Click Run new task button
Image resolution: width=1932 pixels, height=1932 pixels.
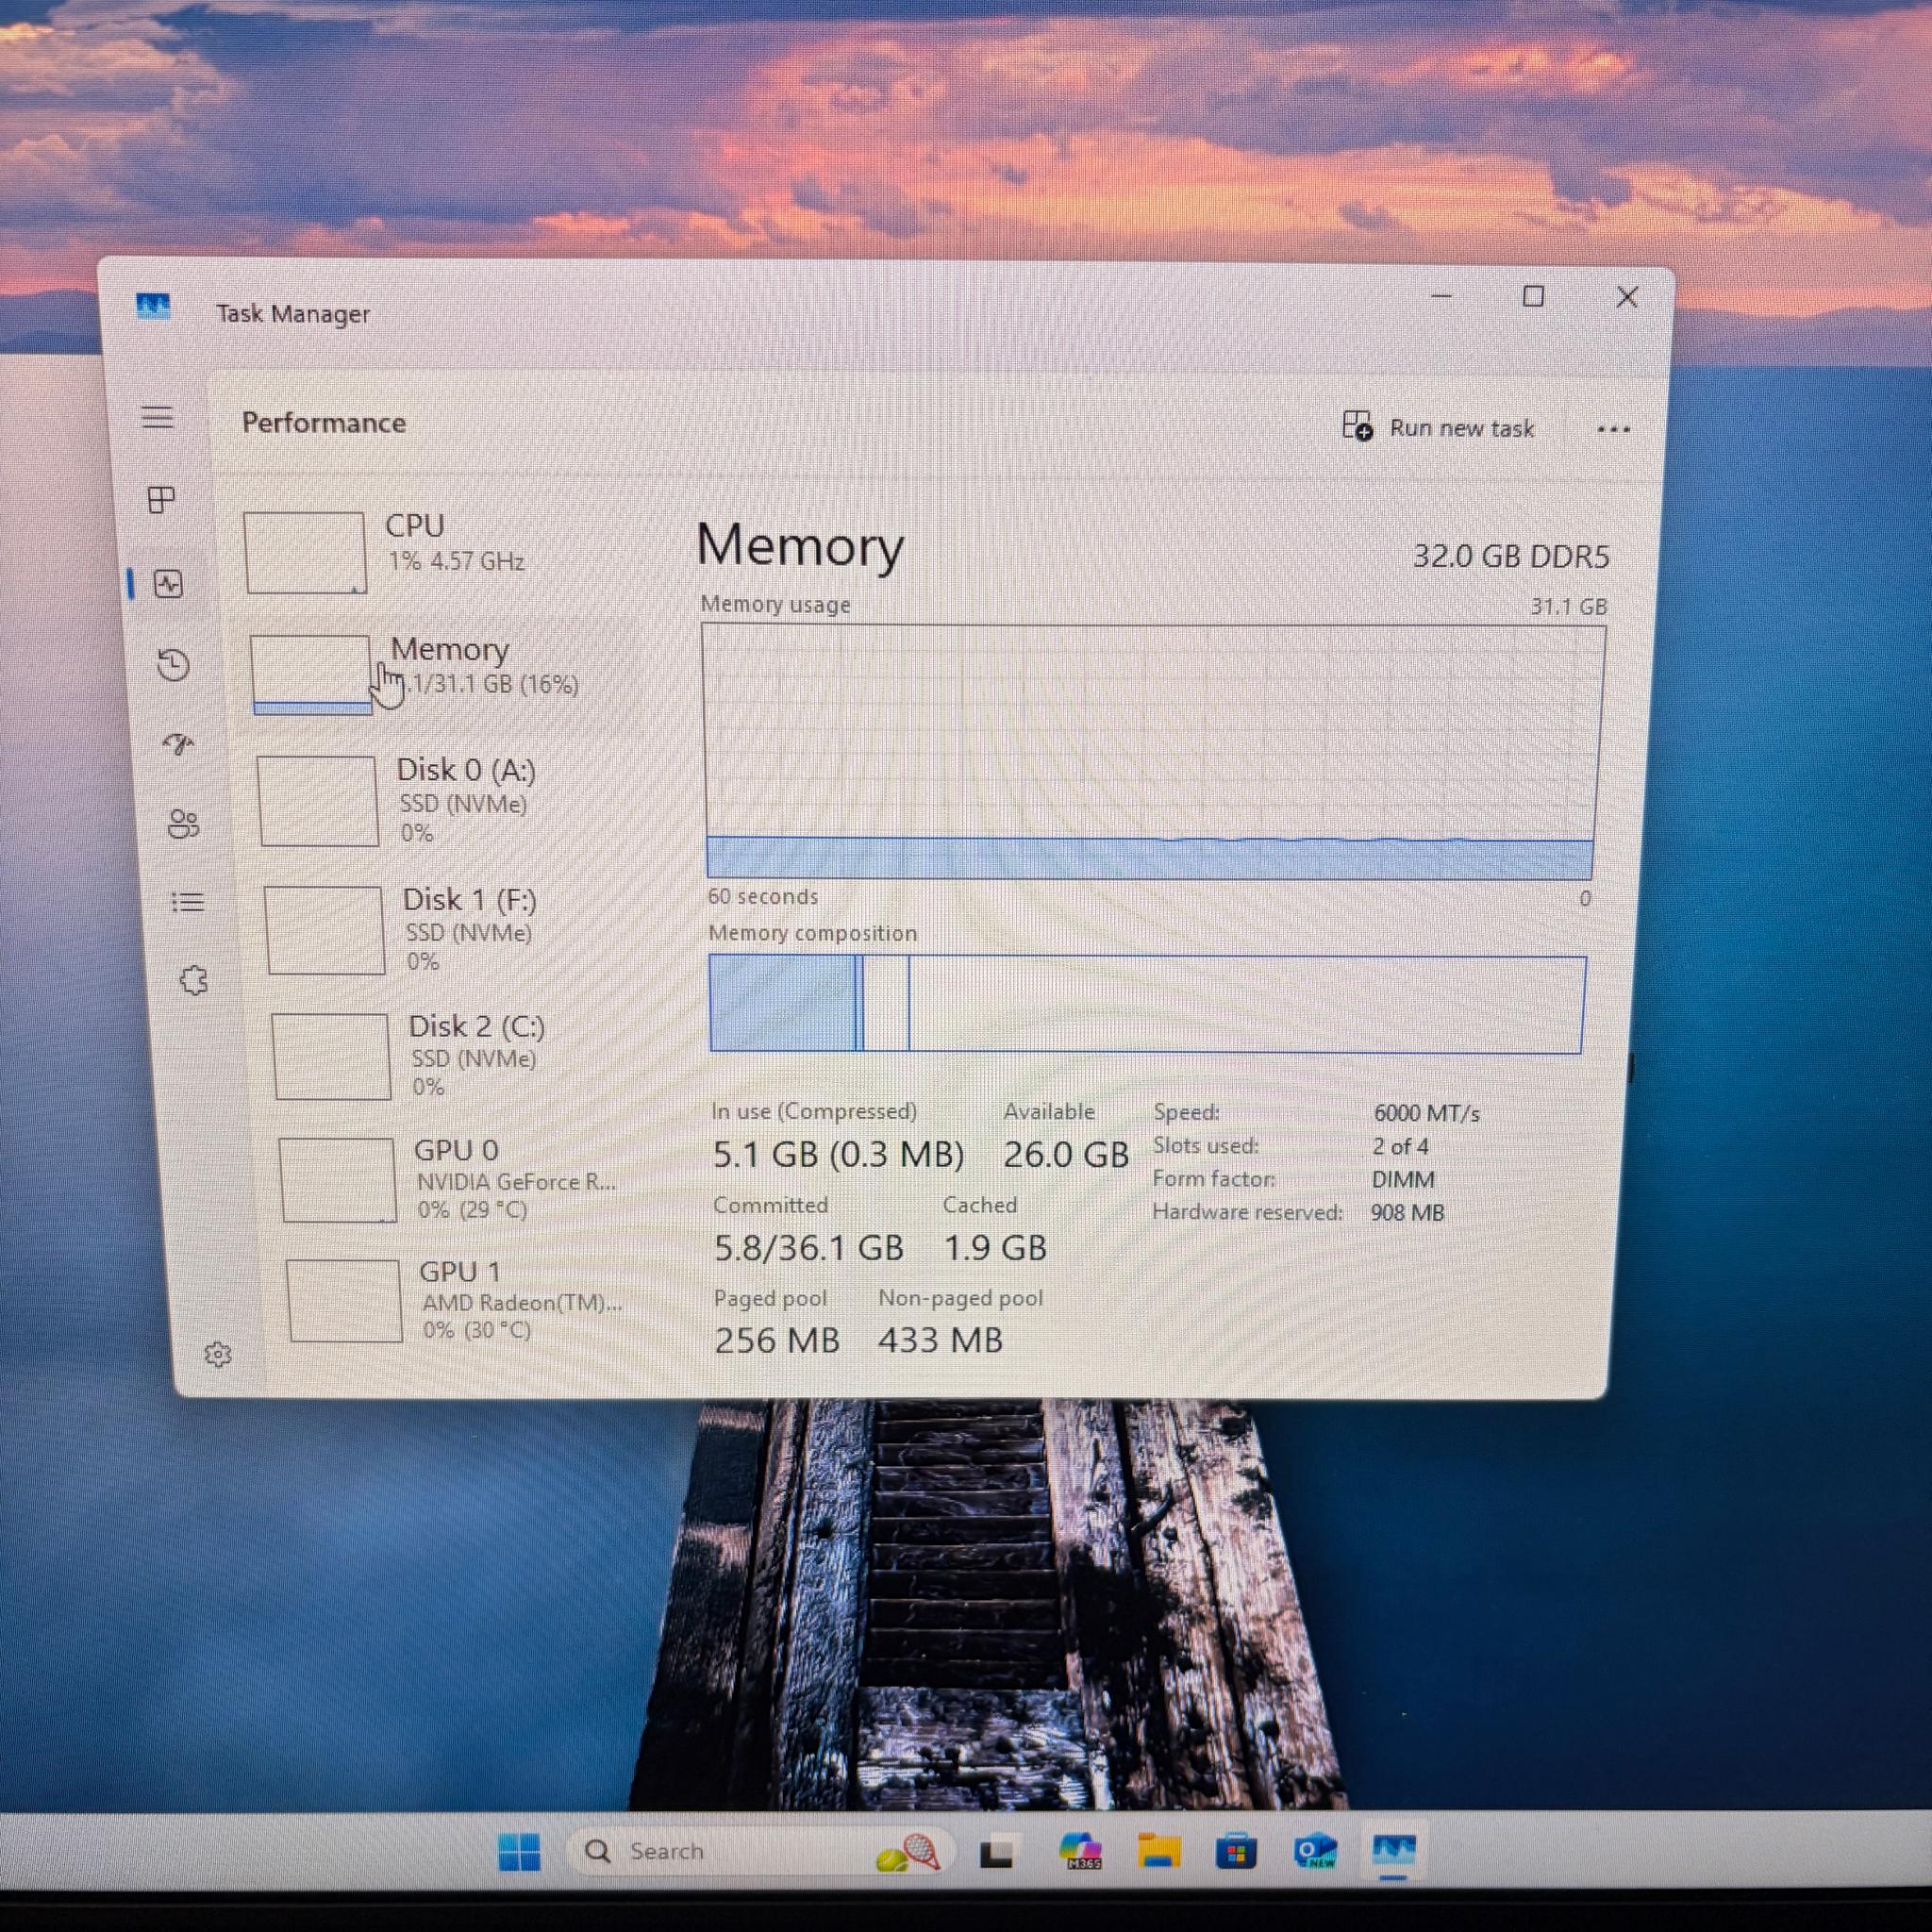(1438, 428)
